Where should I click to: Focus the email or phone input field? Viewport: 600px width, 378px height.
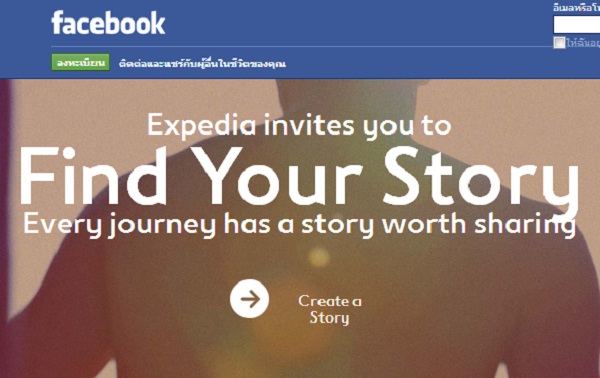coord(577,25)
